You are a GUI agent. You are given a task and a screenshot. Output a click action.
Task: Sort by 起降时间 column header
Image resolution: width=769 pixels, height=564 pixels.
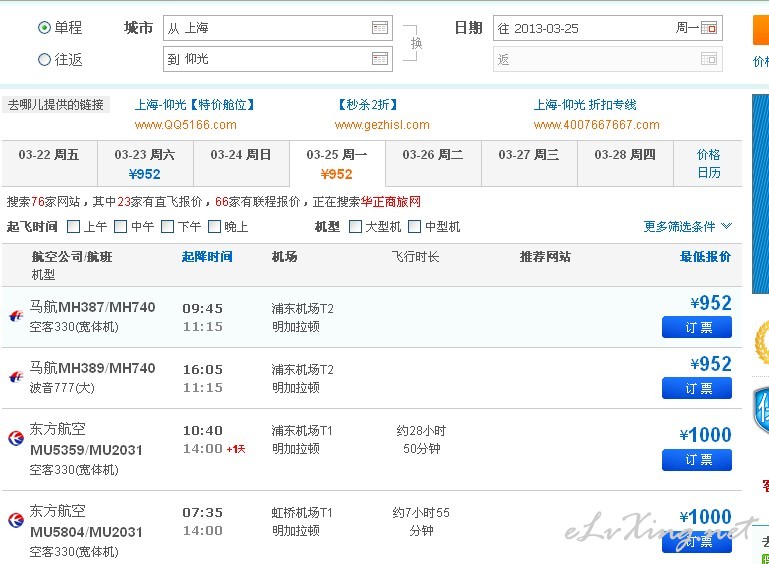pos(207,256)
